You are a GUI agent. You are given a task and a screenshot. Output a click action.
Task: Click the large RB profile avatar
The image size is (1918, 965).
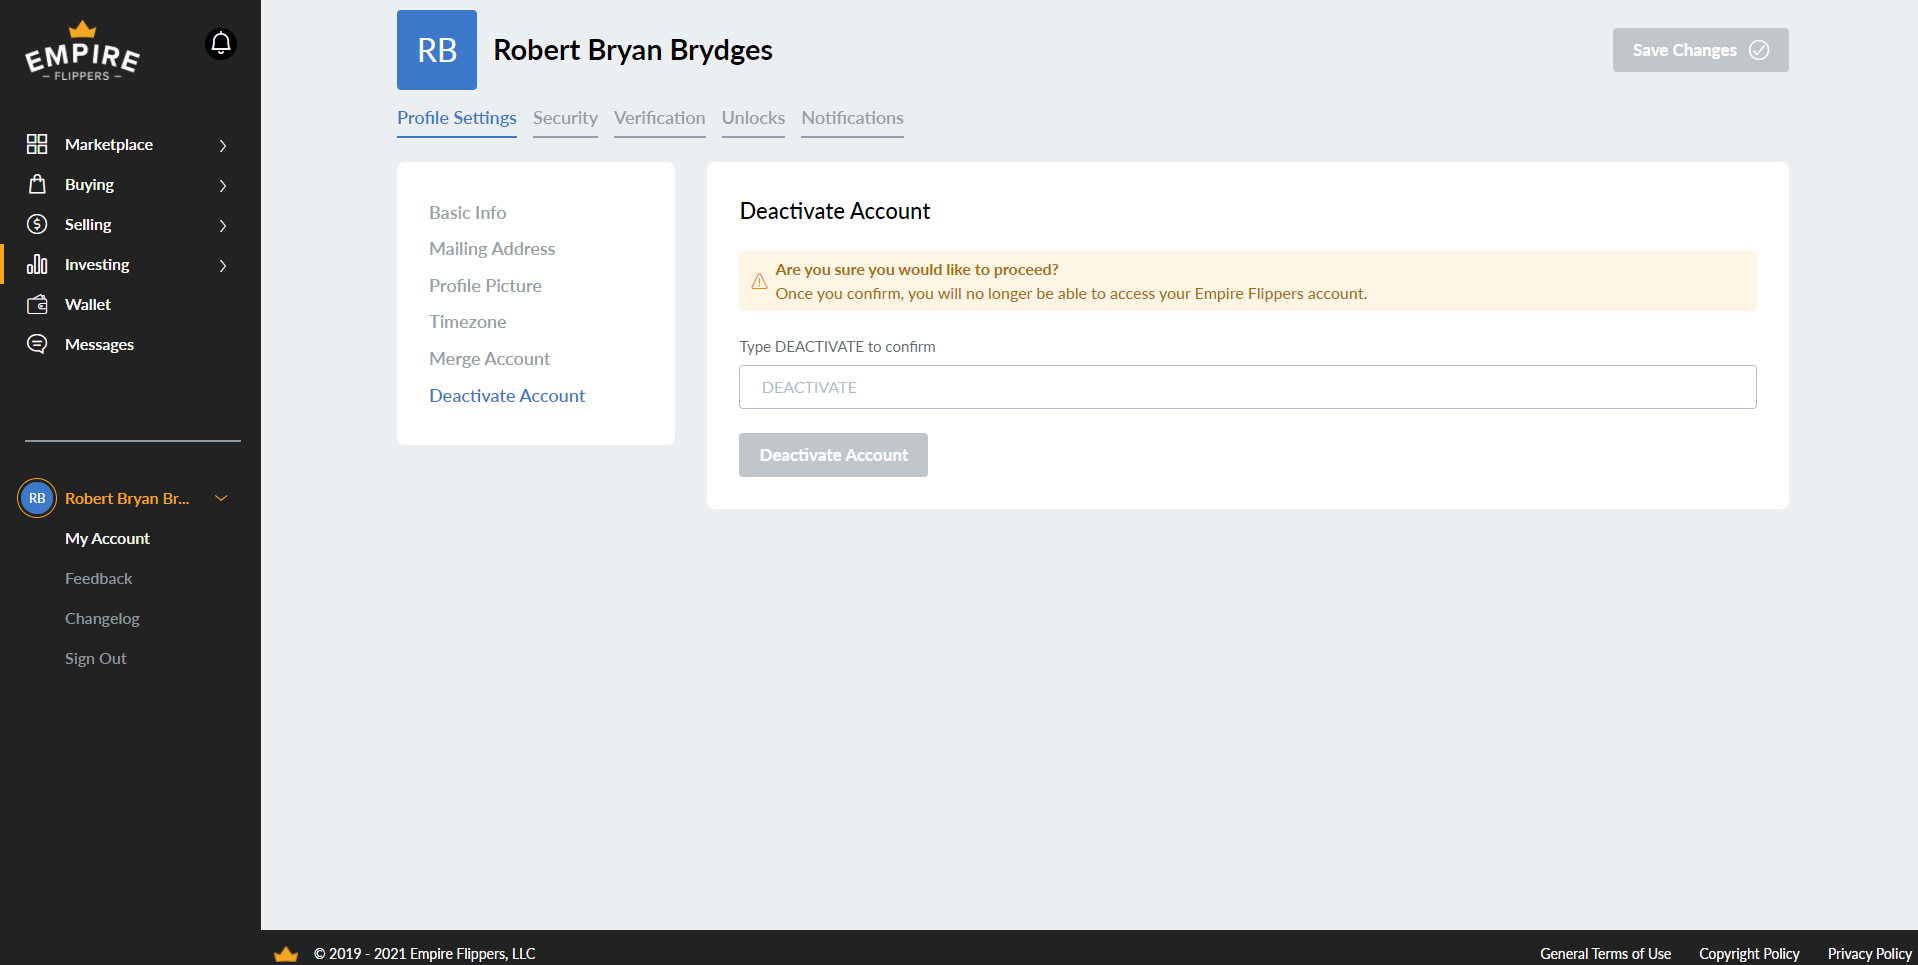point(437,50)
